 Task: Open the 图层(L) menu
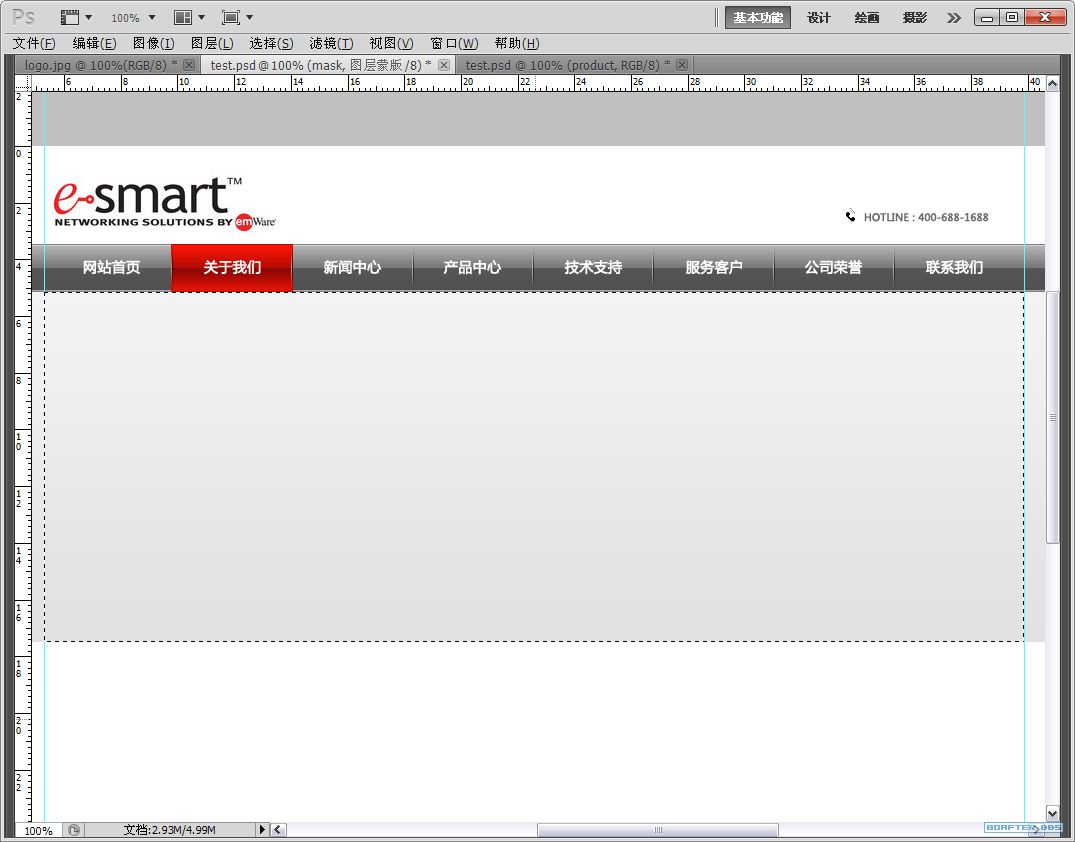tap(212, 43)
